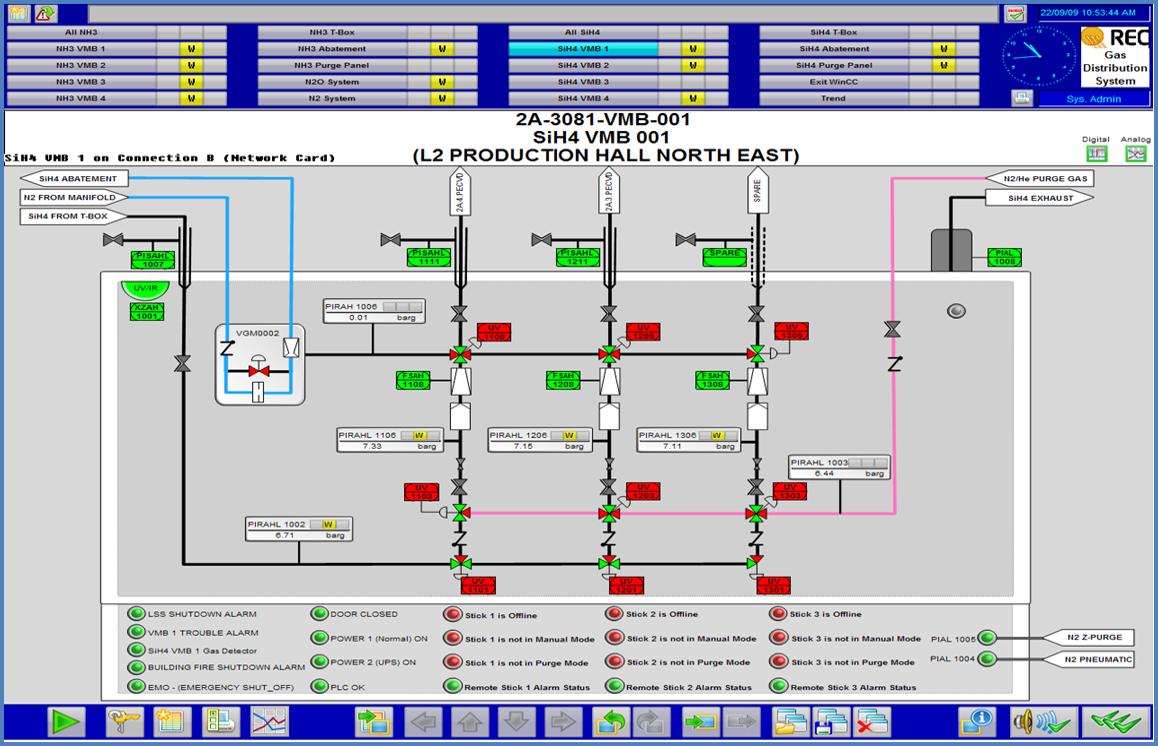
Task: Click the LSS SHUTDOWN ALARM status text
Action: point(202,614)
